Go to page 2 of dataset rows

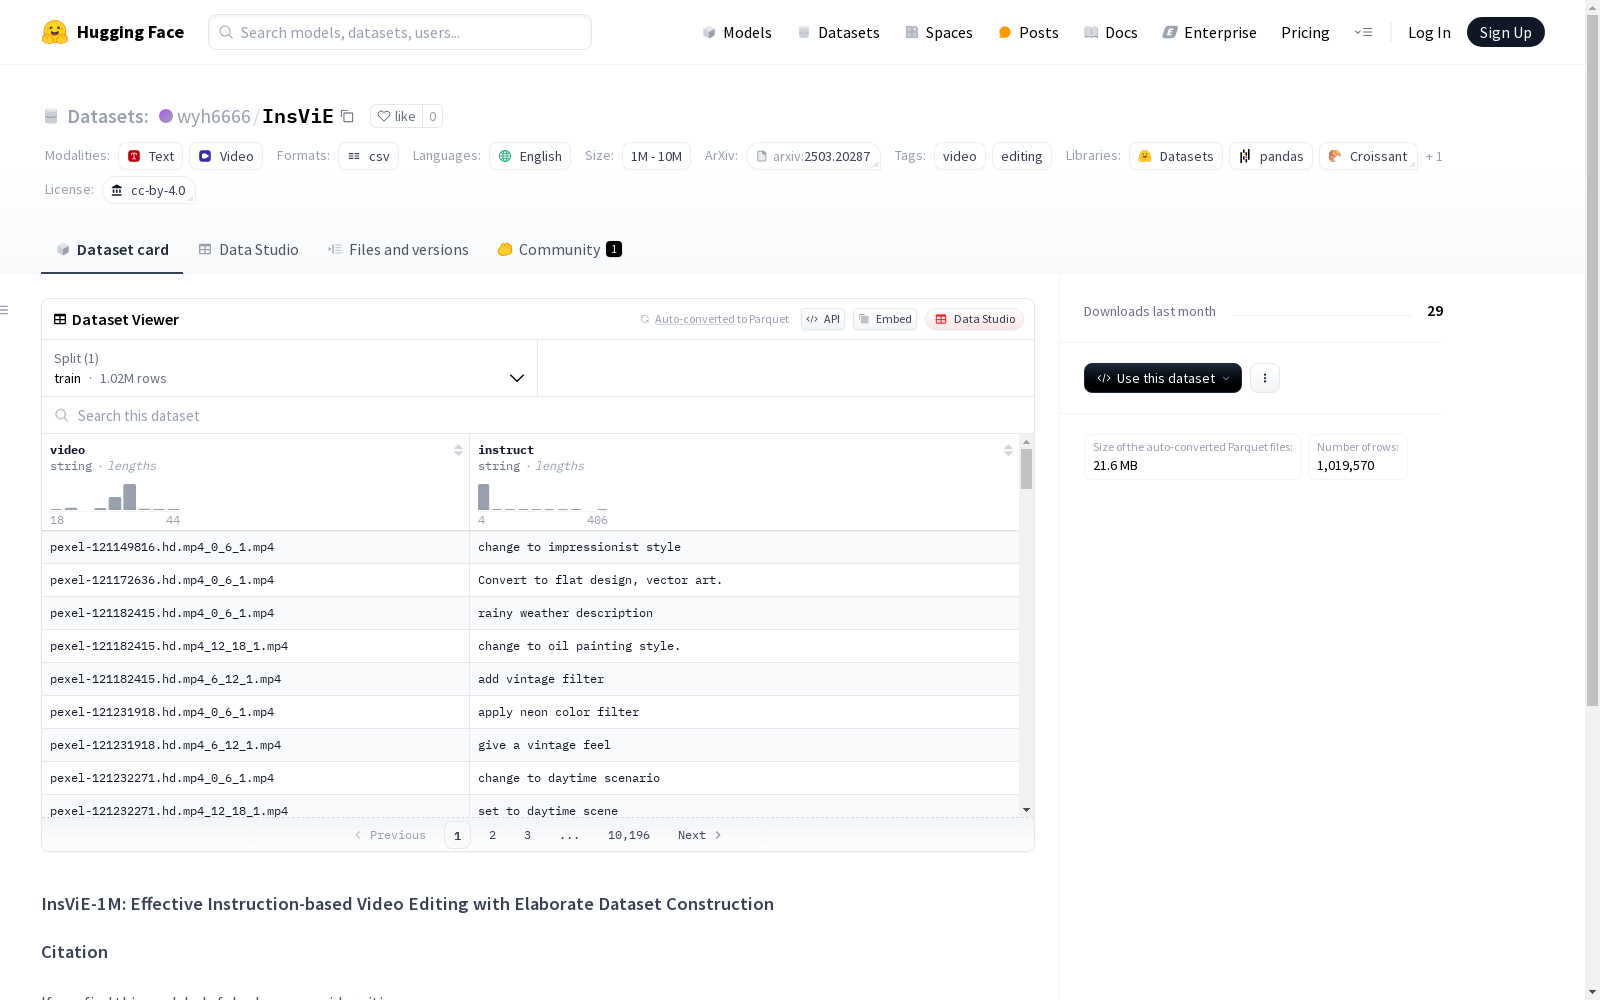click(x=492, y=835)
